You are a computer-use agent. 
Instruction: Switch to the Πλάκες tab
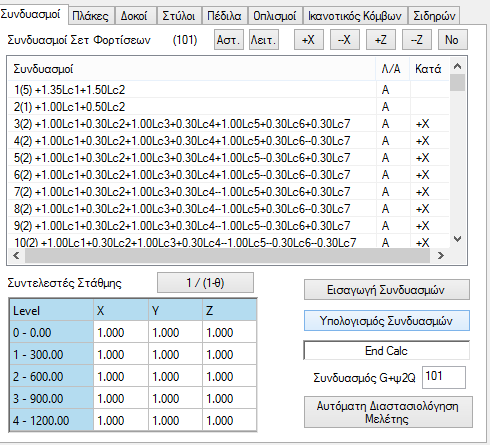[x=91, y=16]
